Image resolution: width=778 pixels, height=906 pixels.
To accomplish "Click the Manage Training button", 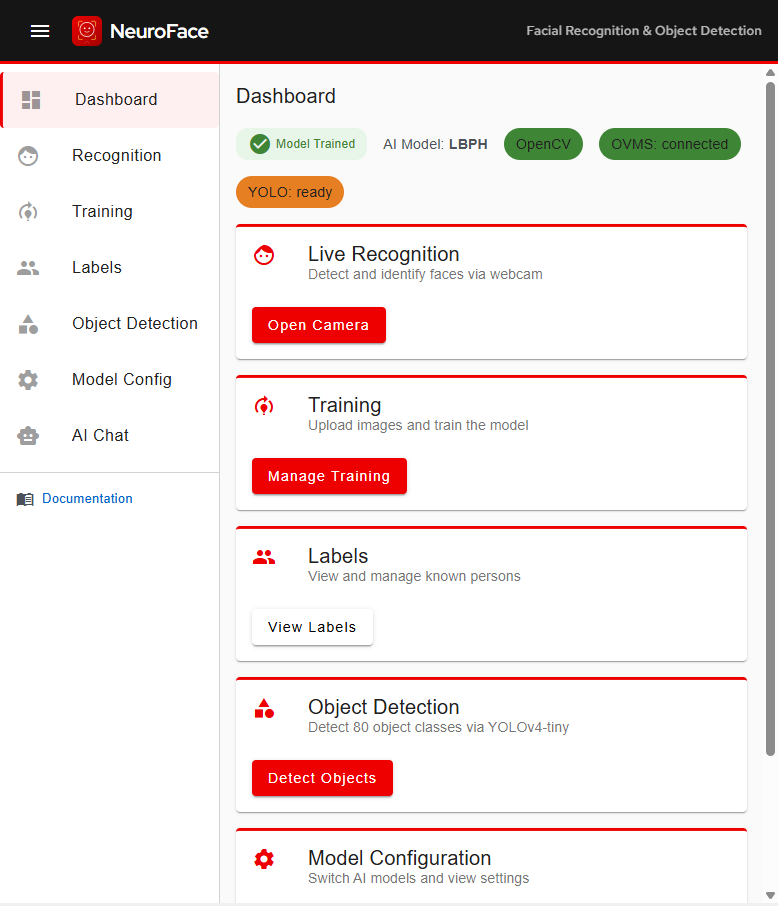I will [329, 476].
